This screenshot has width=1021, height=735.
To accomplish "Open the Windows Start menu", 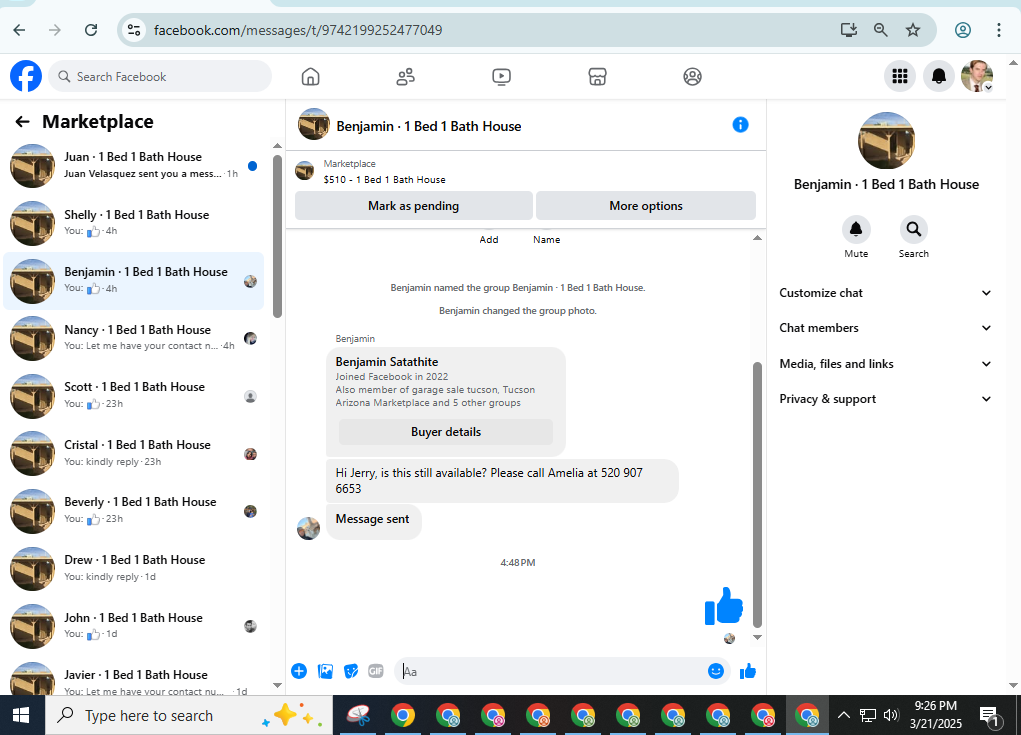I will coord(21,715).
